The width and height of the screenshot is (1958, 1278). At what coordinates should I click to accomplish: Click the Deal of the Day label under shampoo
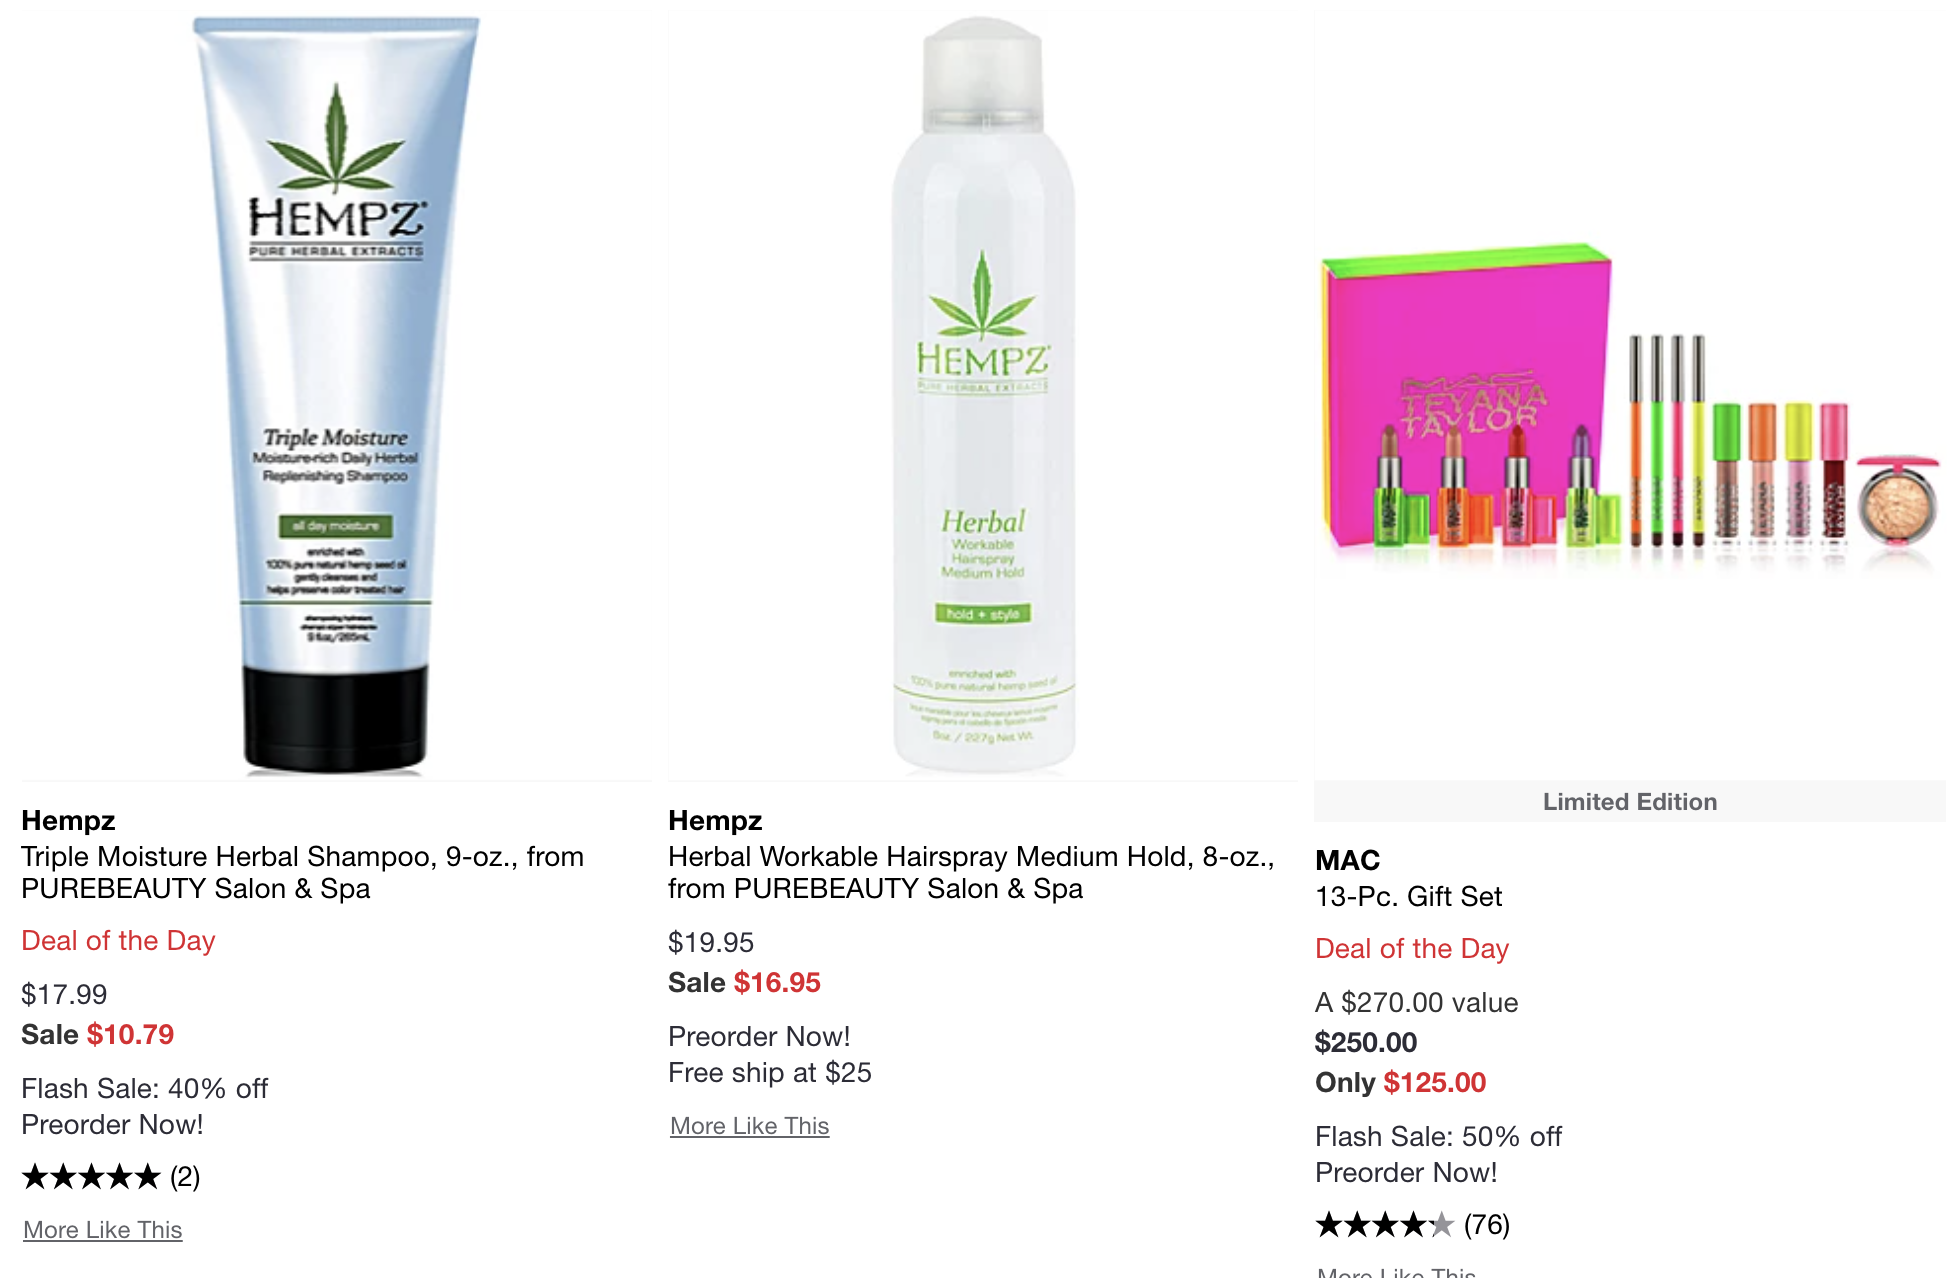118,940
